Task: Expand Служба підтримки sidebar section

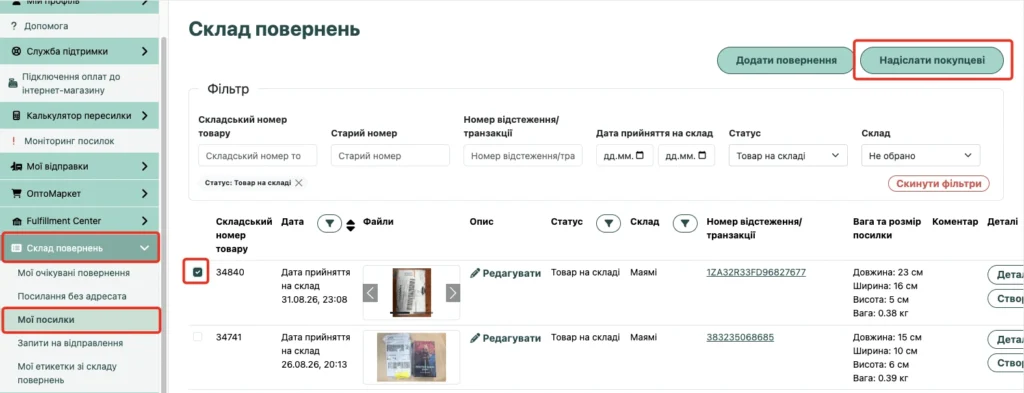Action: (x=79, y=51)
